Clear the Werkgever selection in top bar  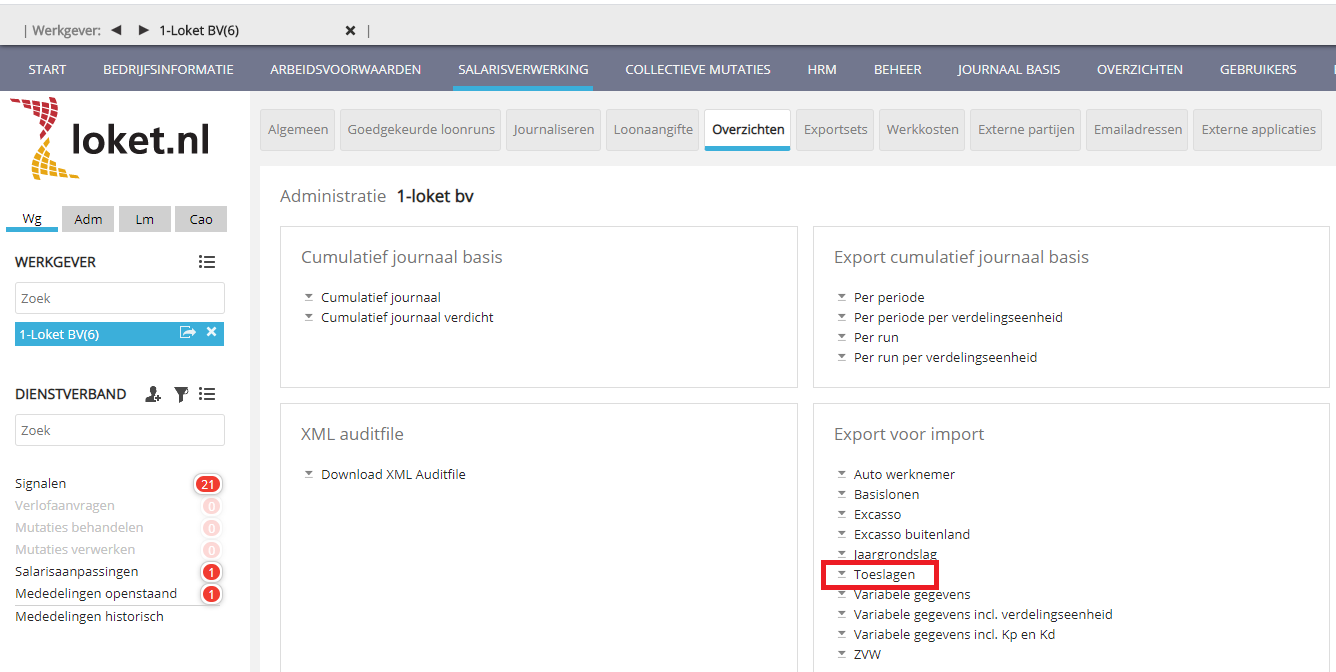pyautogui.click(x=350, y=30)
